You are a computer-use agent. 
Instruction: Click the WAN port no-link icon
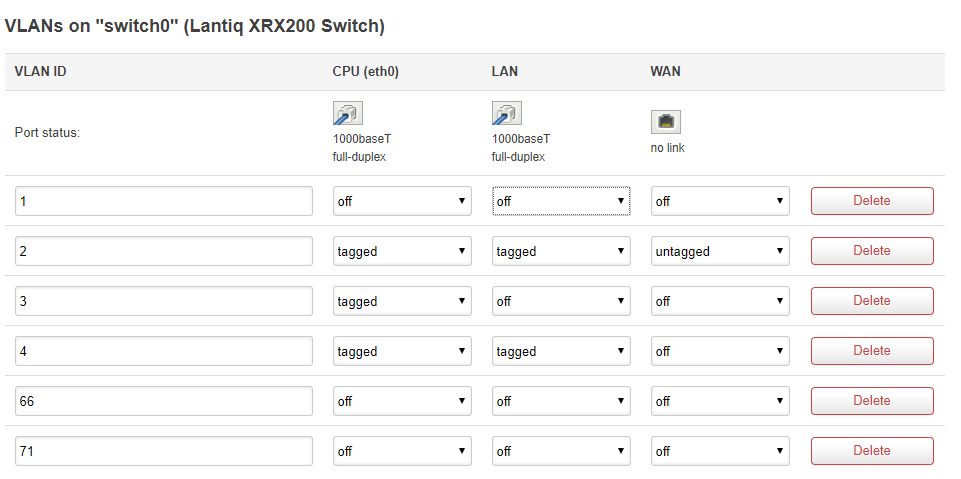pyautogui.click(x=666, y=122)
